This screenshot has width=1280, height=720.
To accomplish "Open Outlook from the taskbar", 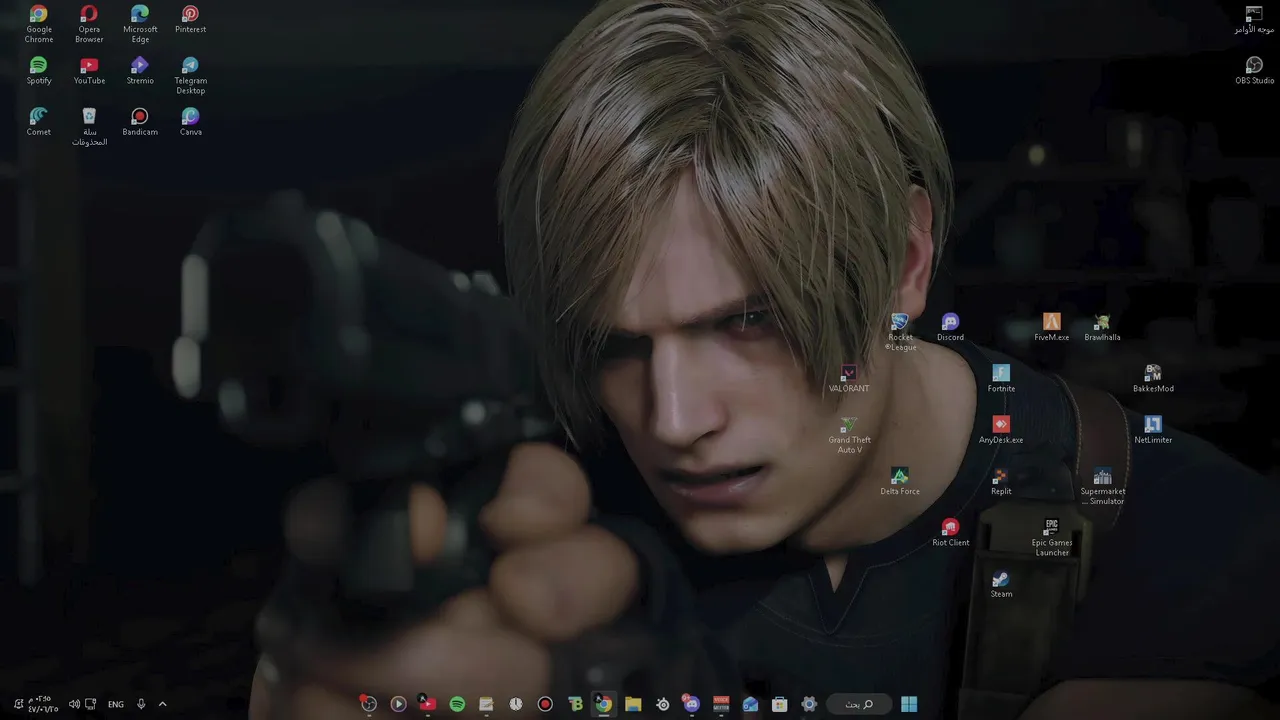I will coord(750,704).
